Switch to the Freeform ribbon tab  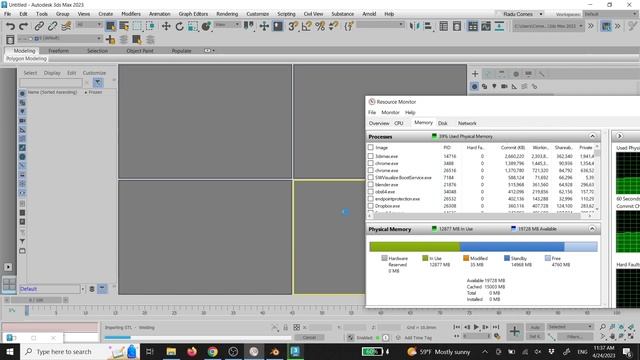58,51
